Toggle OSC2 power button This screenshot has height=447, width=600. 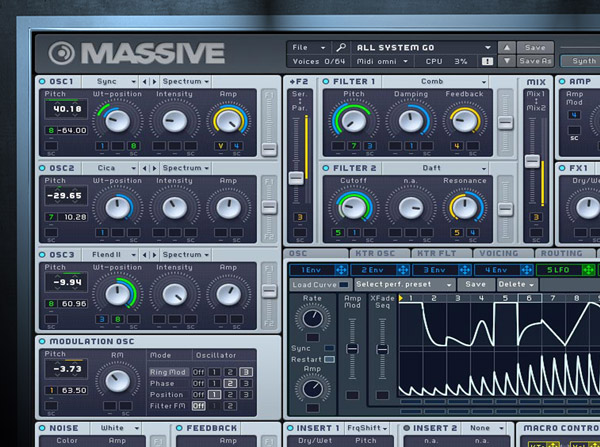(42, 168)
